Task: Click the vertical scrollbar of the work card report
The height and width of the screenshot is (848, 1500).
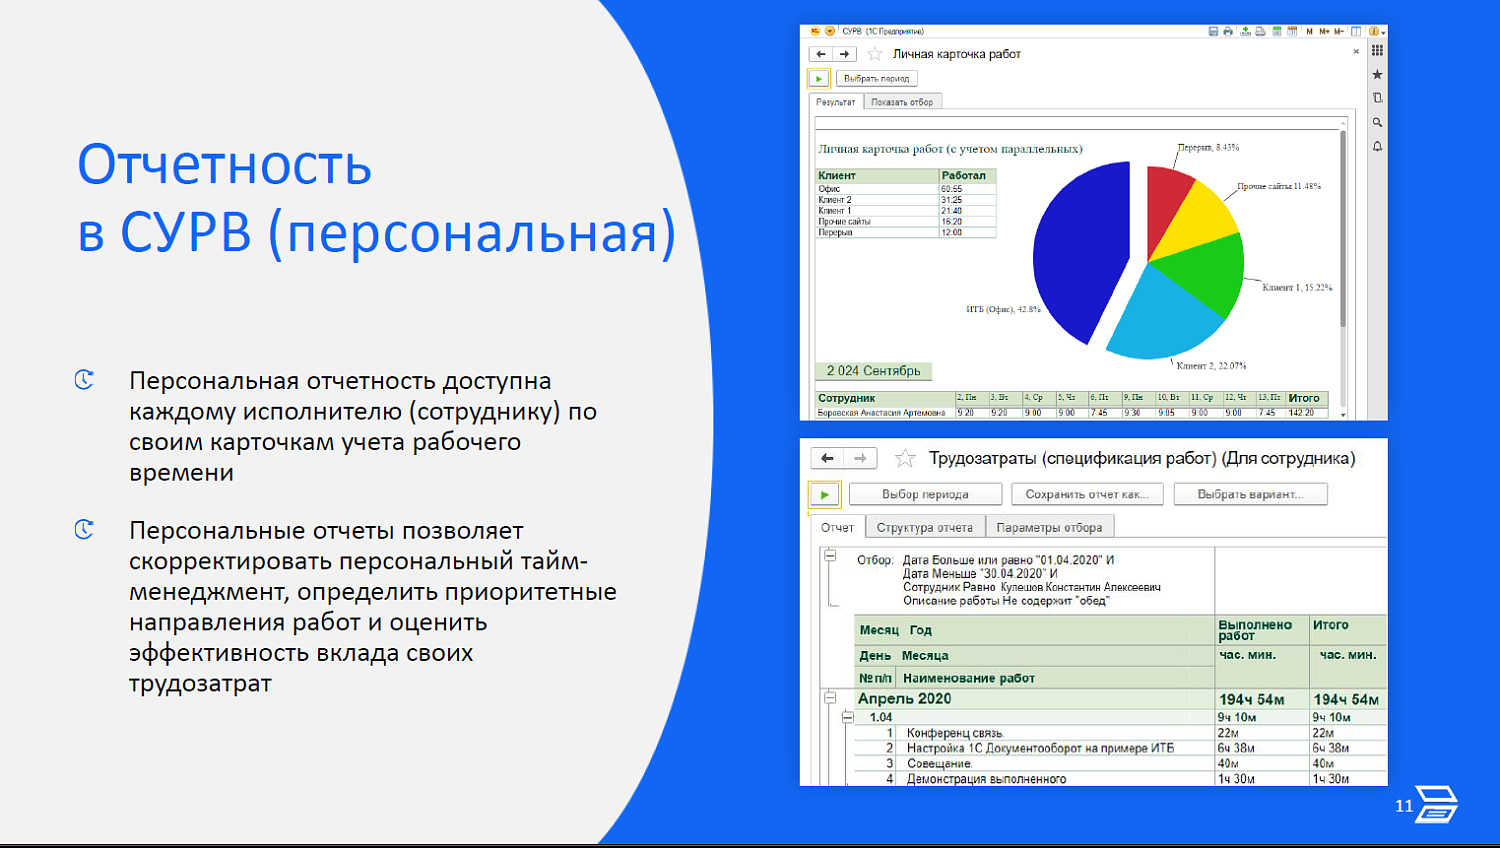Action: [x=1343, y=230]
